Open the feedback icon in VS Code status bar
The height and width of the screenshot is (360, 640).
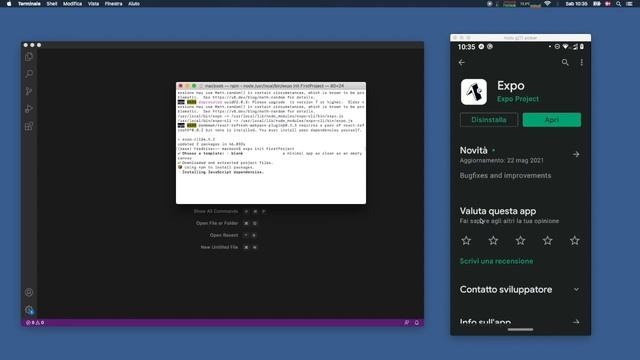(407, 322)
